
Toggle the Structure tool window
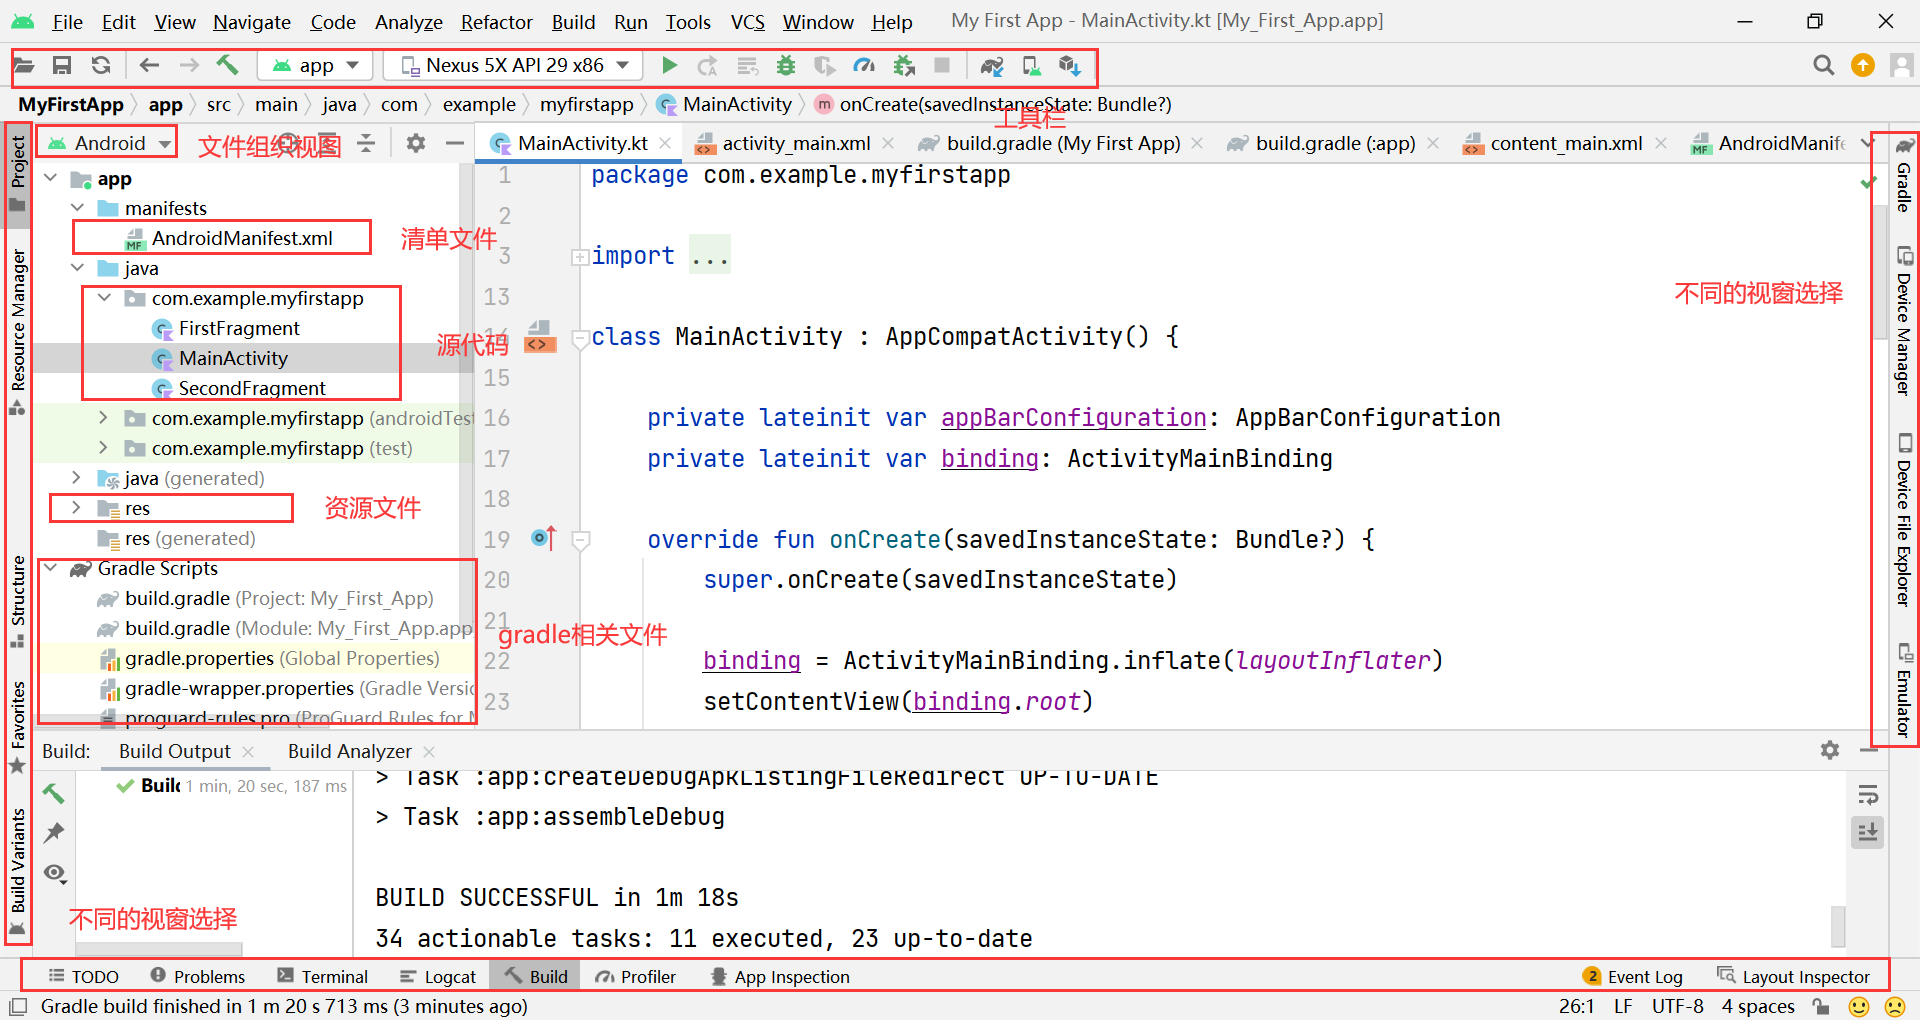pos(17,601)
